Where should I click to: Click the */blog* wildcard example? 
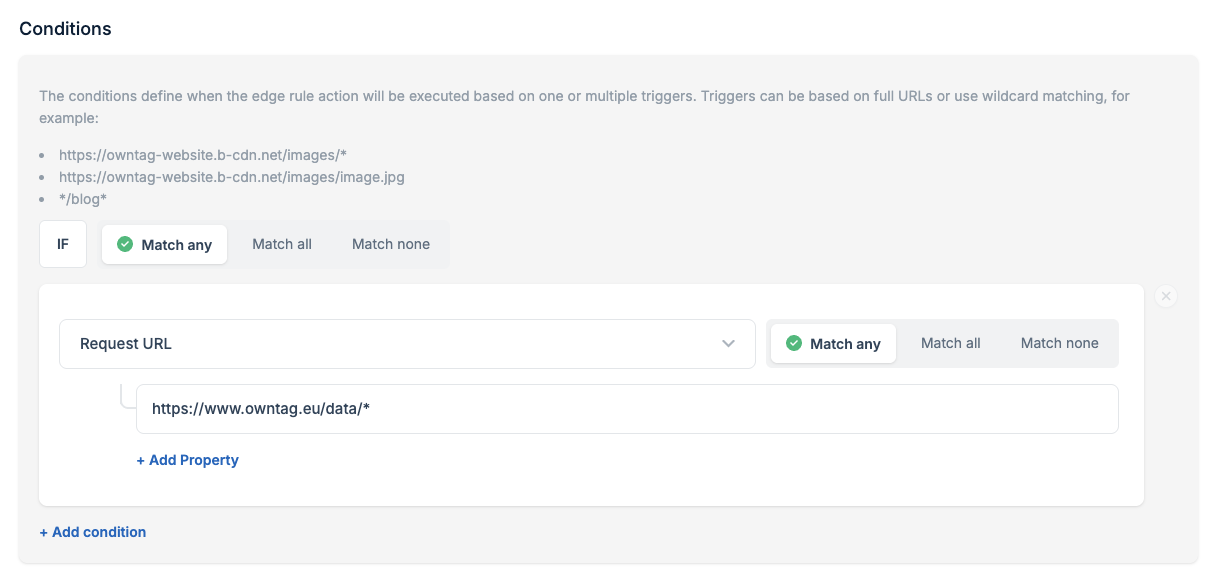[x=83, y=199]
